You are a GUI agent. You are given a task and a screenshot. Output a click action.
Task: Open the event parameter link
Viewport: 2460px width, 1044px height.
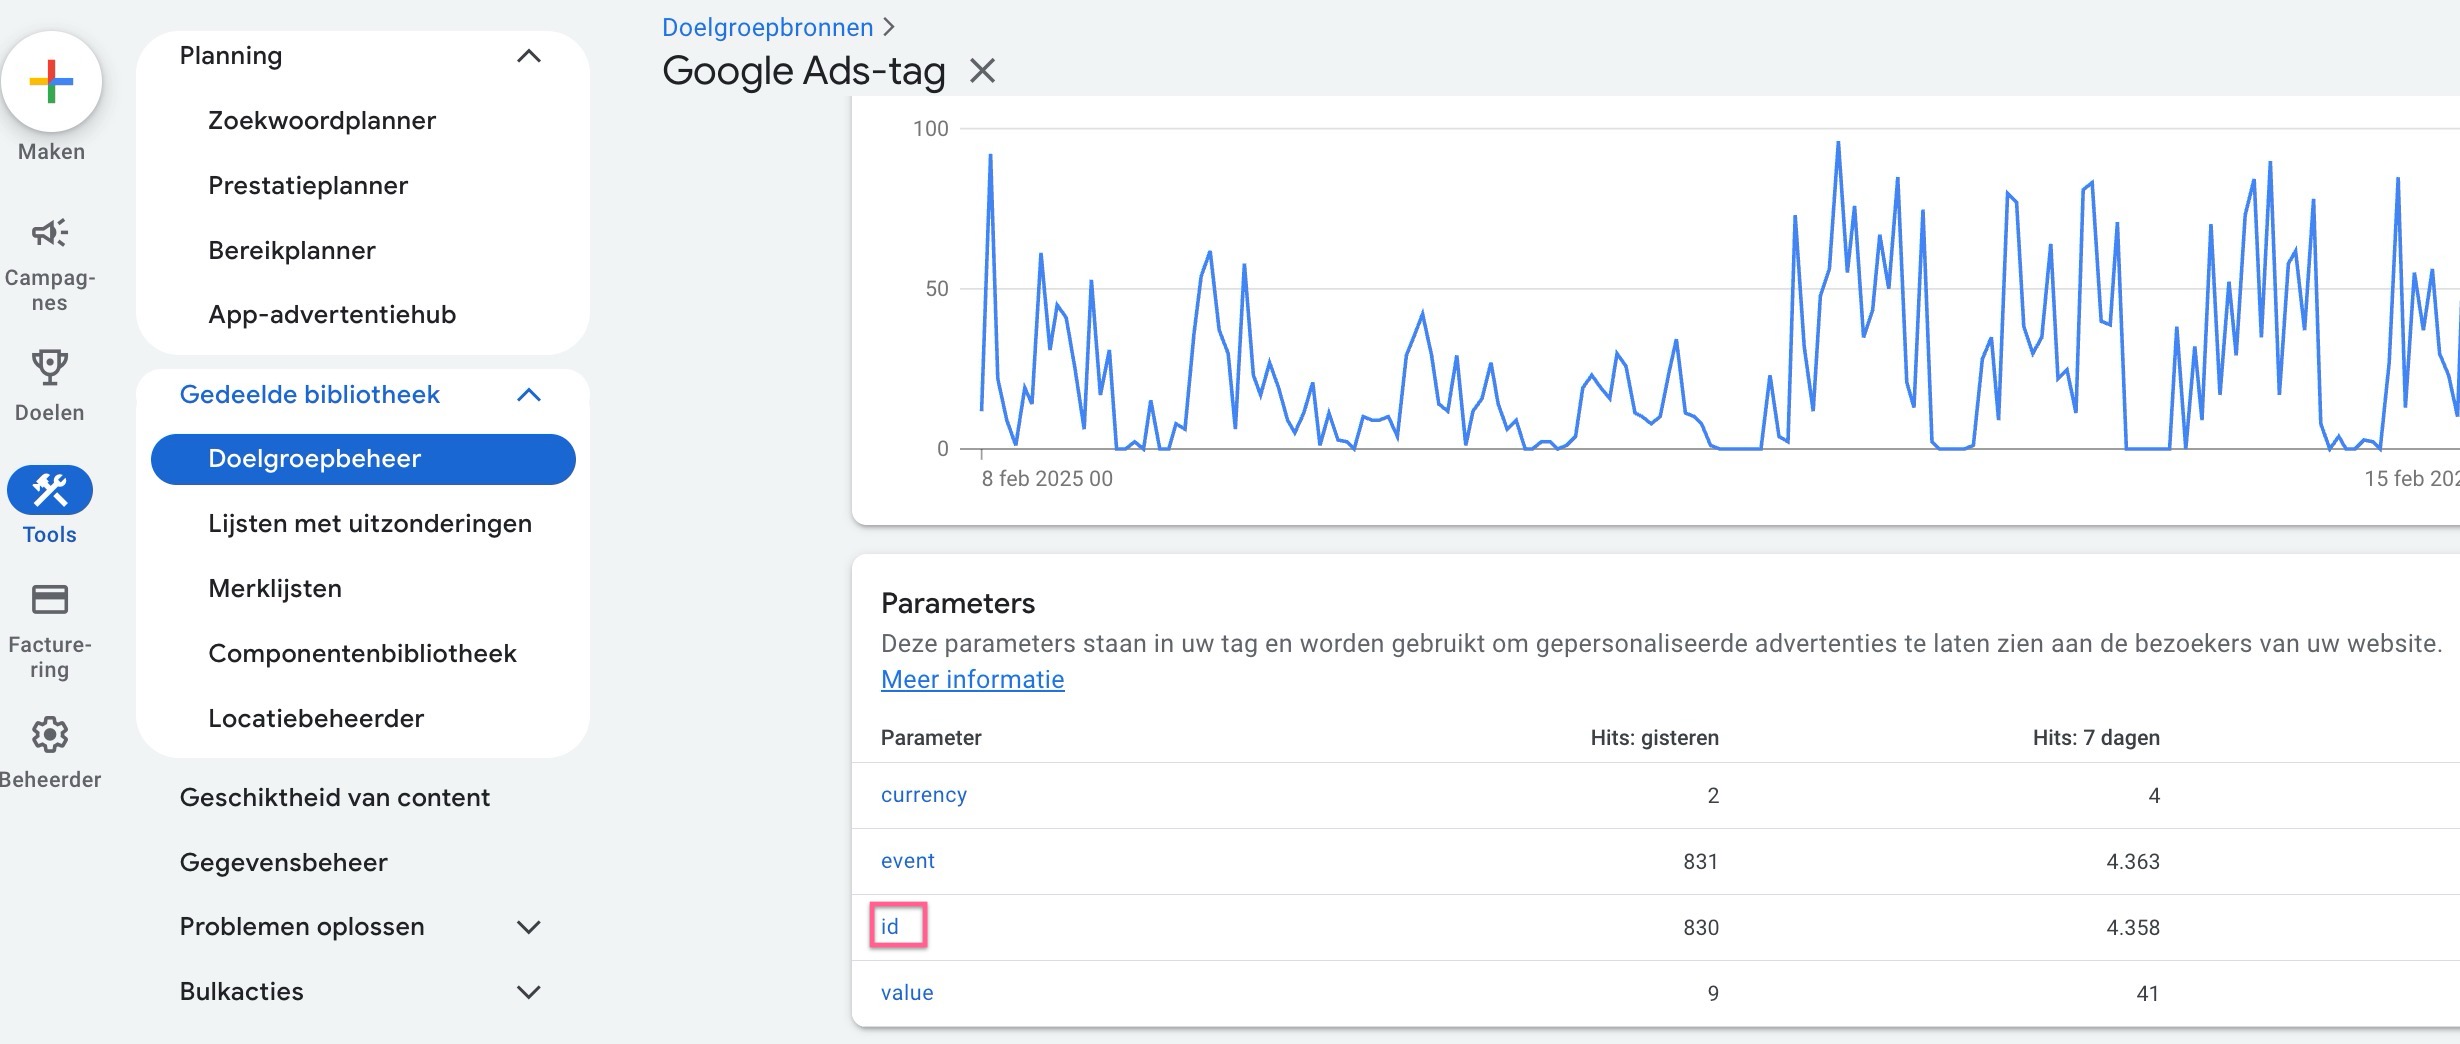[x=907, y=861]
